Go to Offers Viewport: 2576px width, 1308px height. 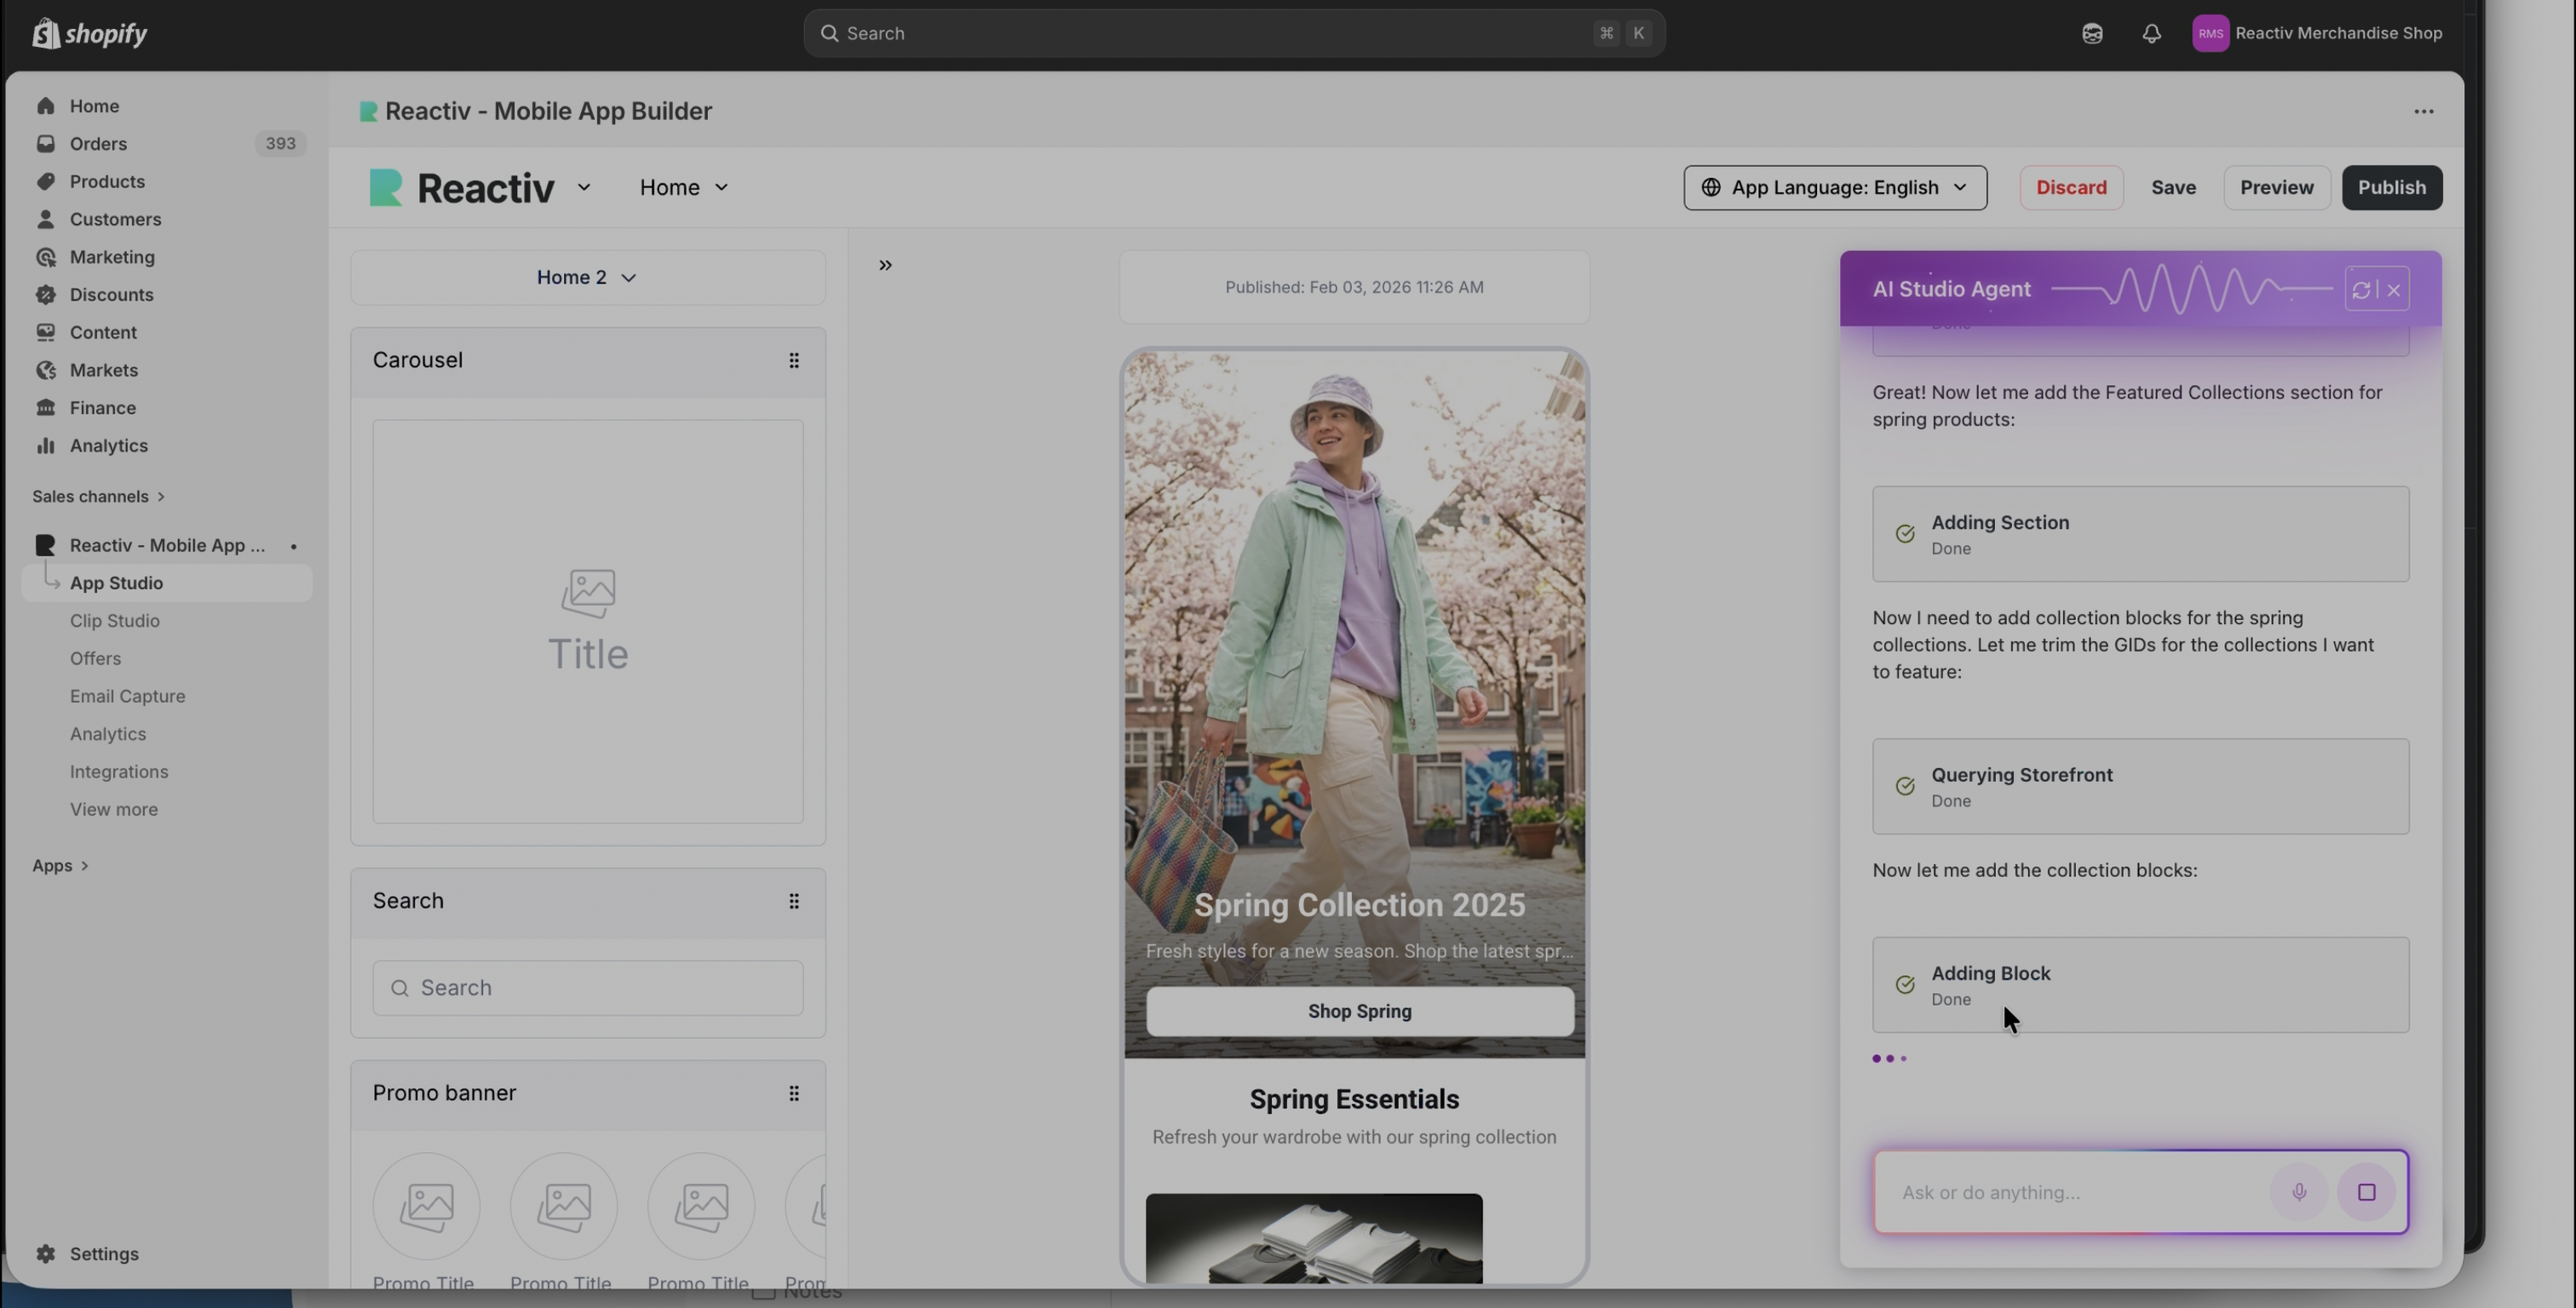point(95,659)
